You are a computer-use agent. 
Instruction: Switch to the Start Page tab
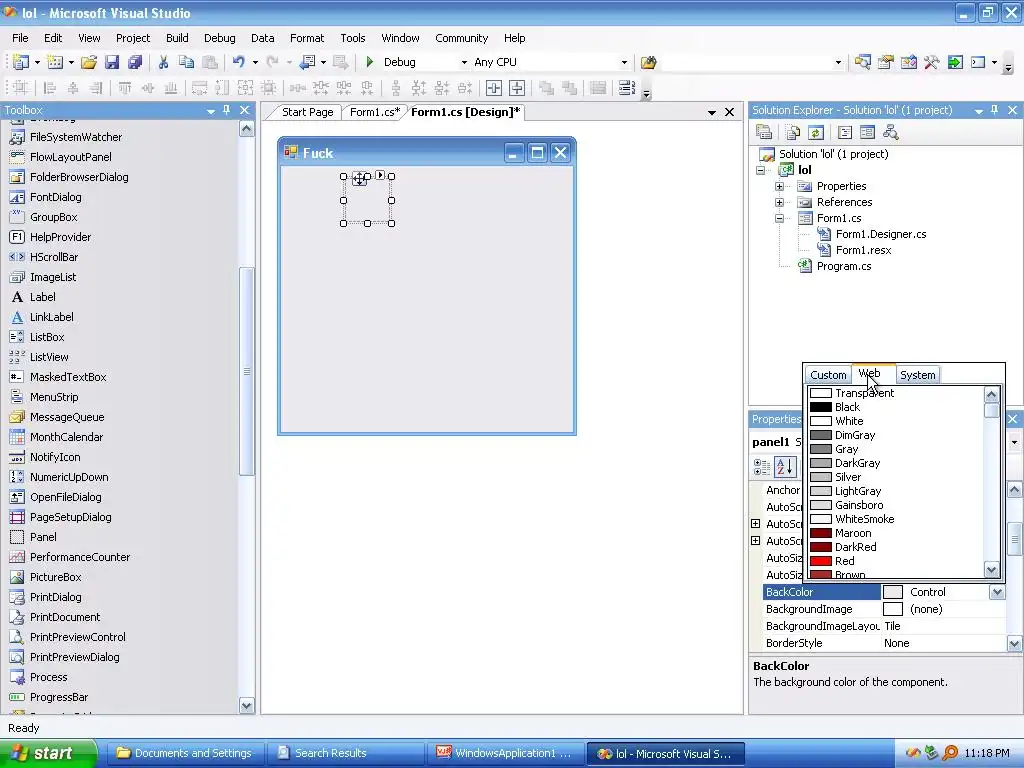pyautogui.click(x=307, y=112)
